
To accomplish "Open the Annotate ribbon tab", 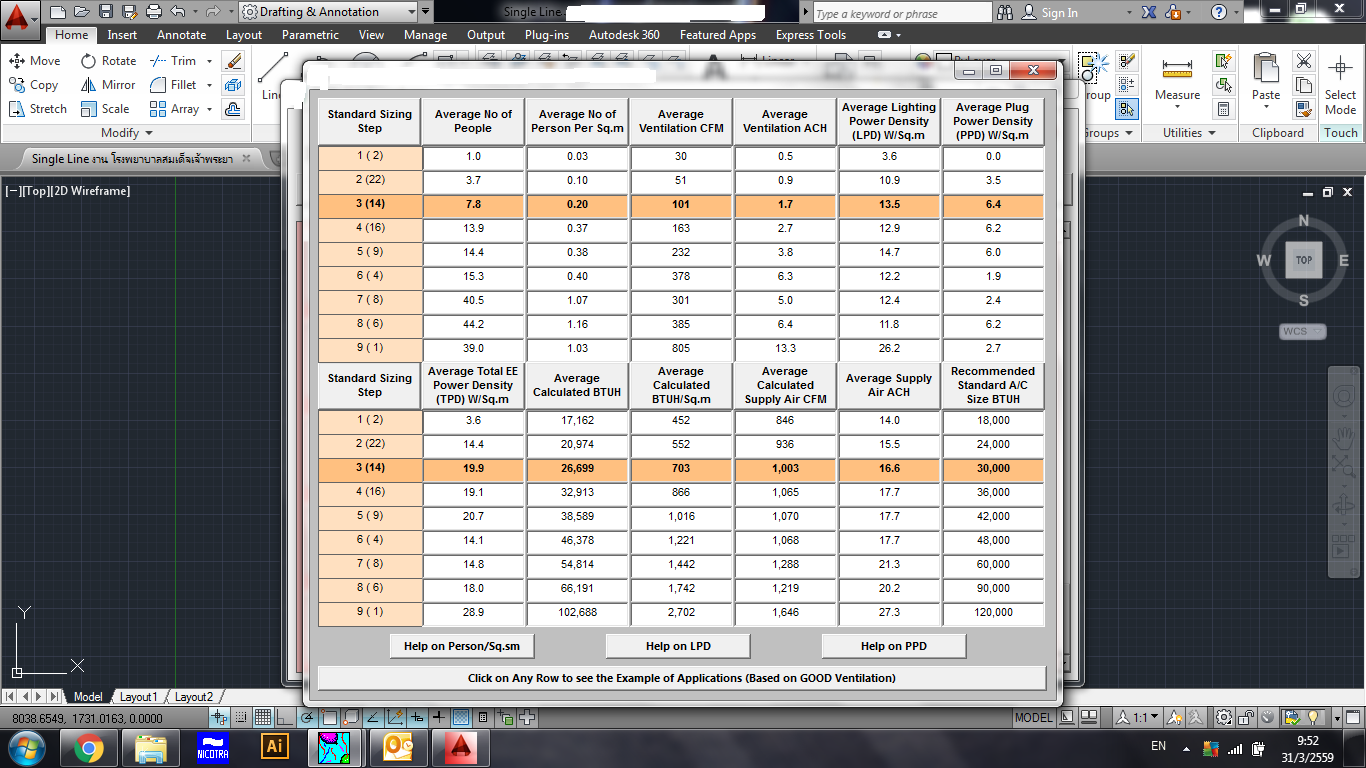I will coord(181,35).
